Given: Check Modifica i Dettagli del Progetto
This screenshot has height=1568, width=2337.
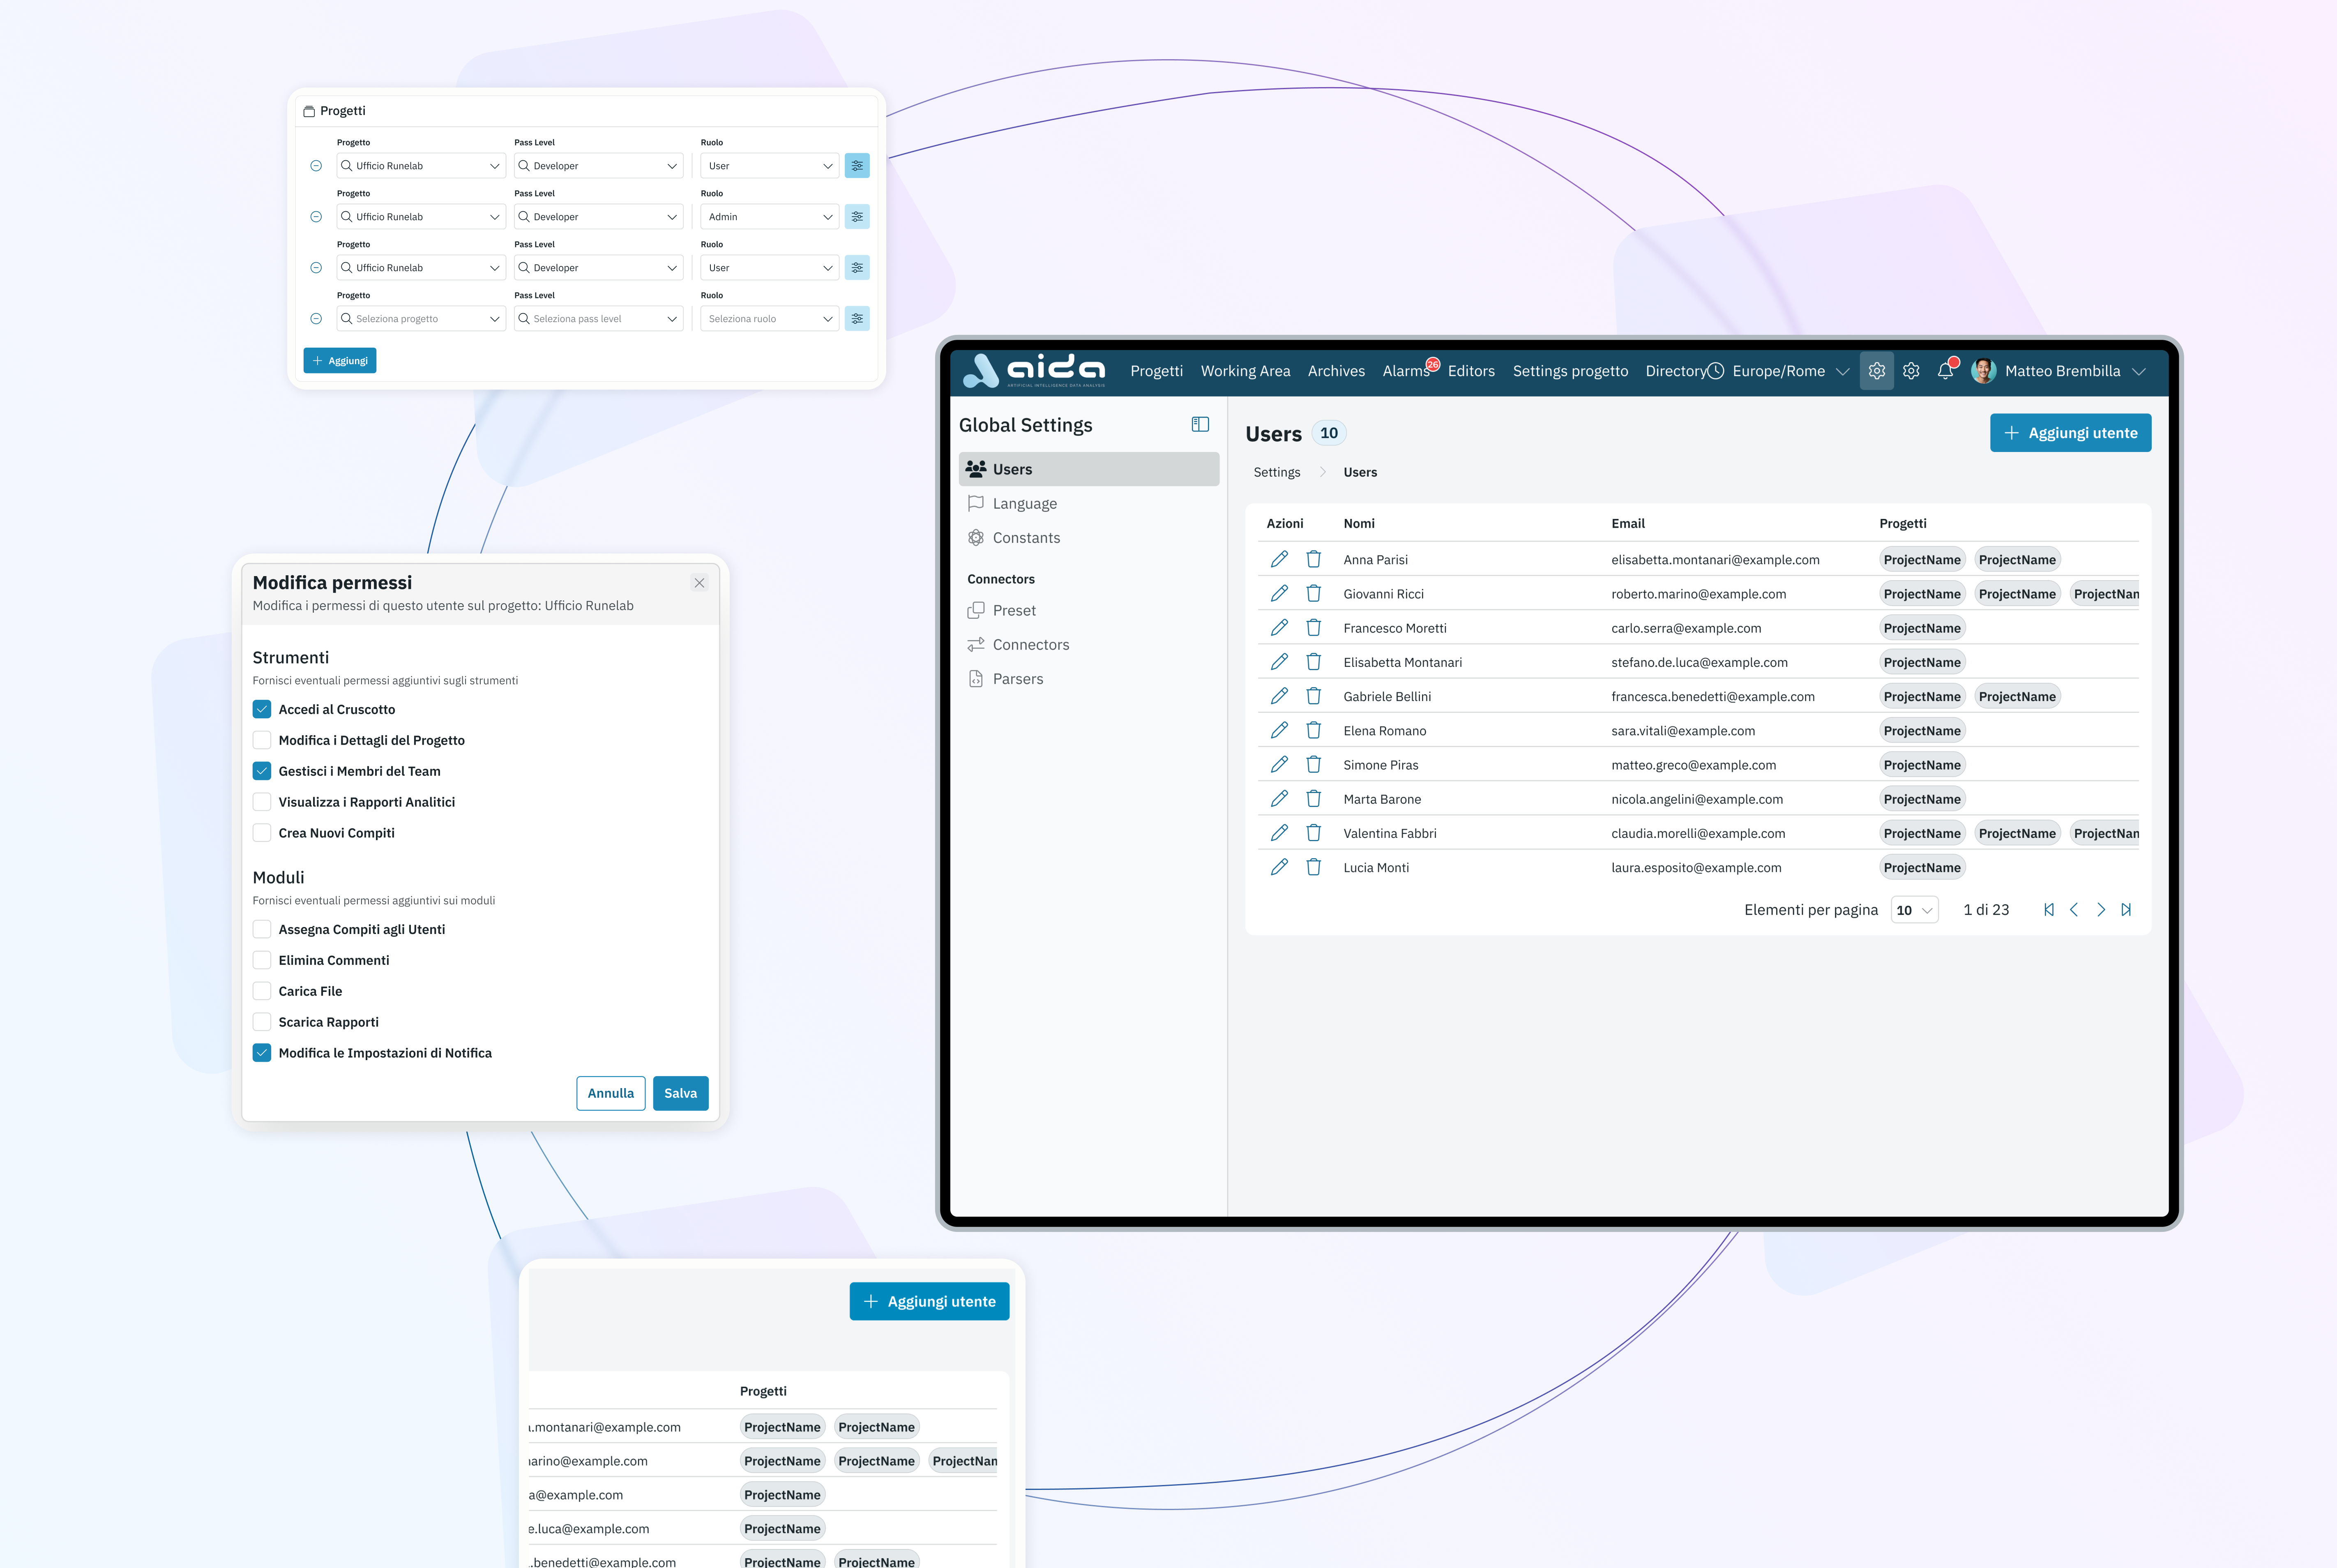Looking at the screenshot, I should pos(262,740).
